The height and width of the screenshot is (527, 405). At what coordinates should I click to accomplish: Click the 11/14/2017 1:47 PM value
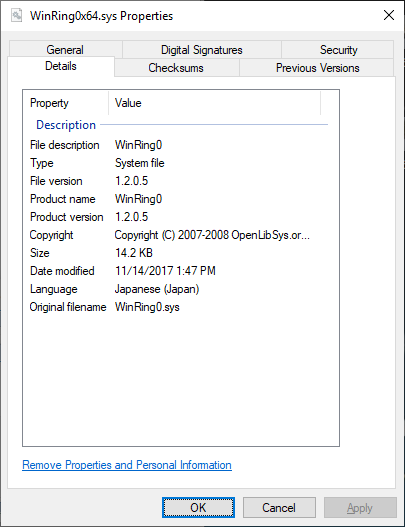pos(165,271)
